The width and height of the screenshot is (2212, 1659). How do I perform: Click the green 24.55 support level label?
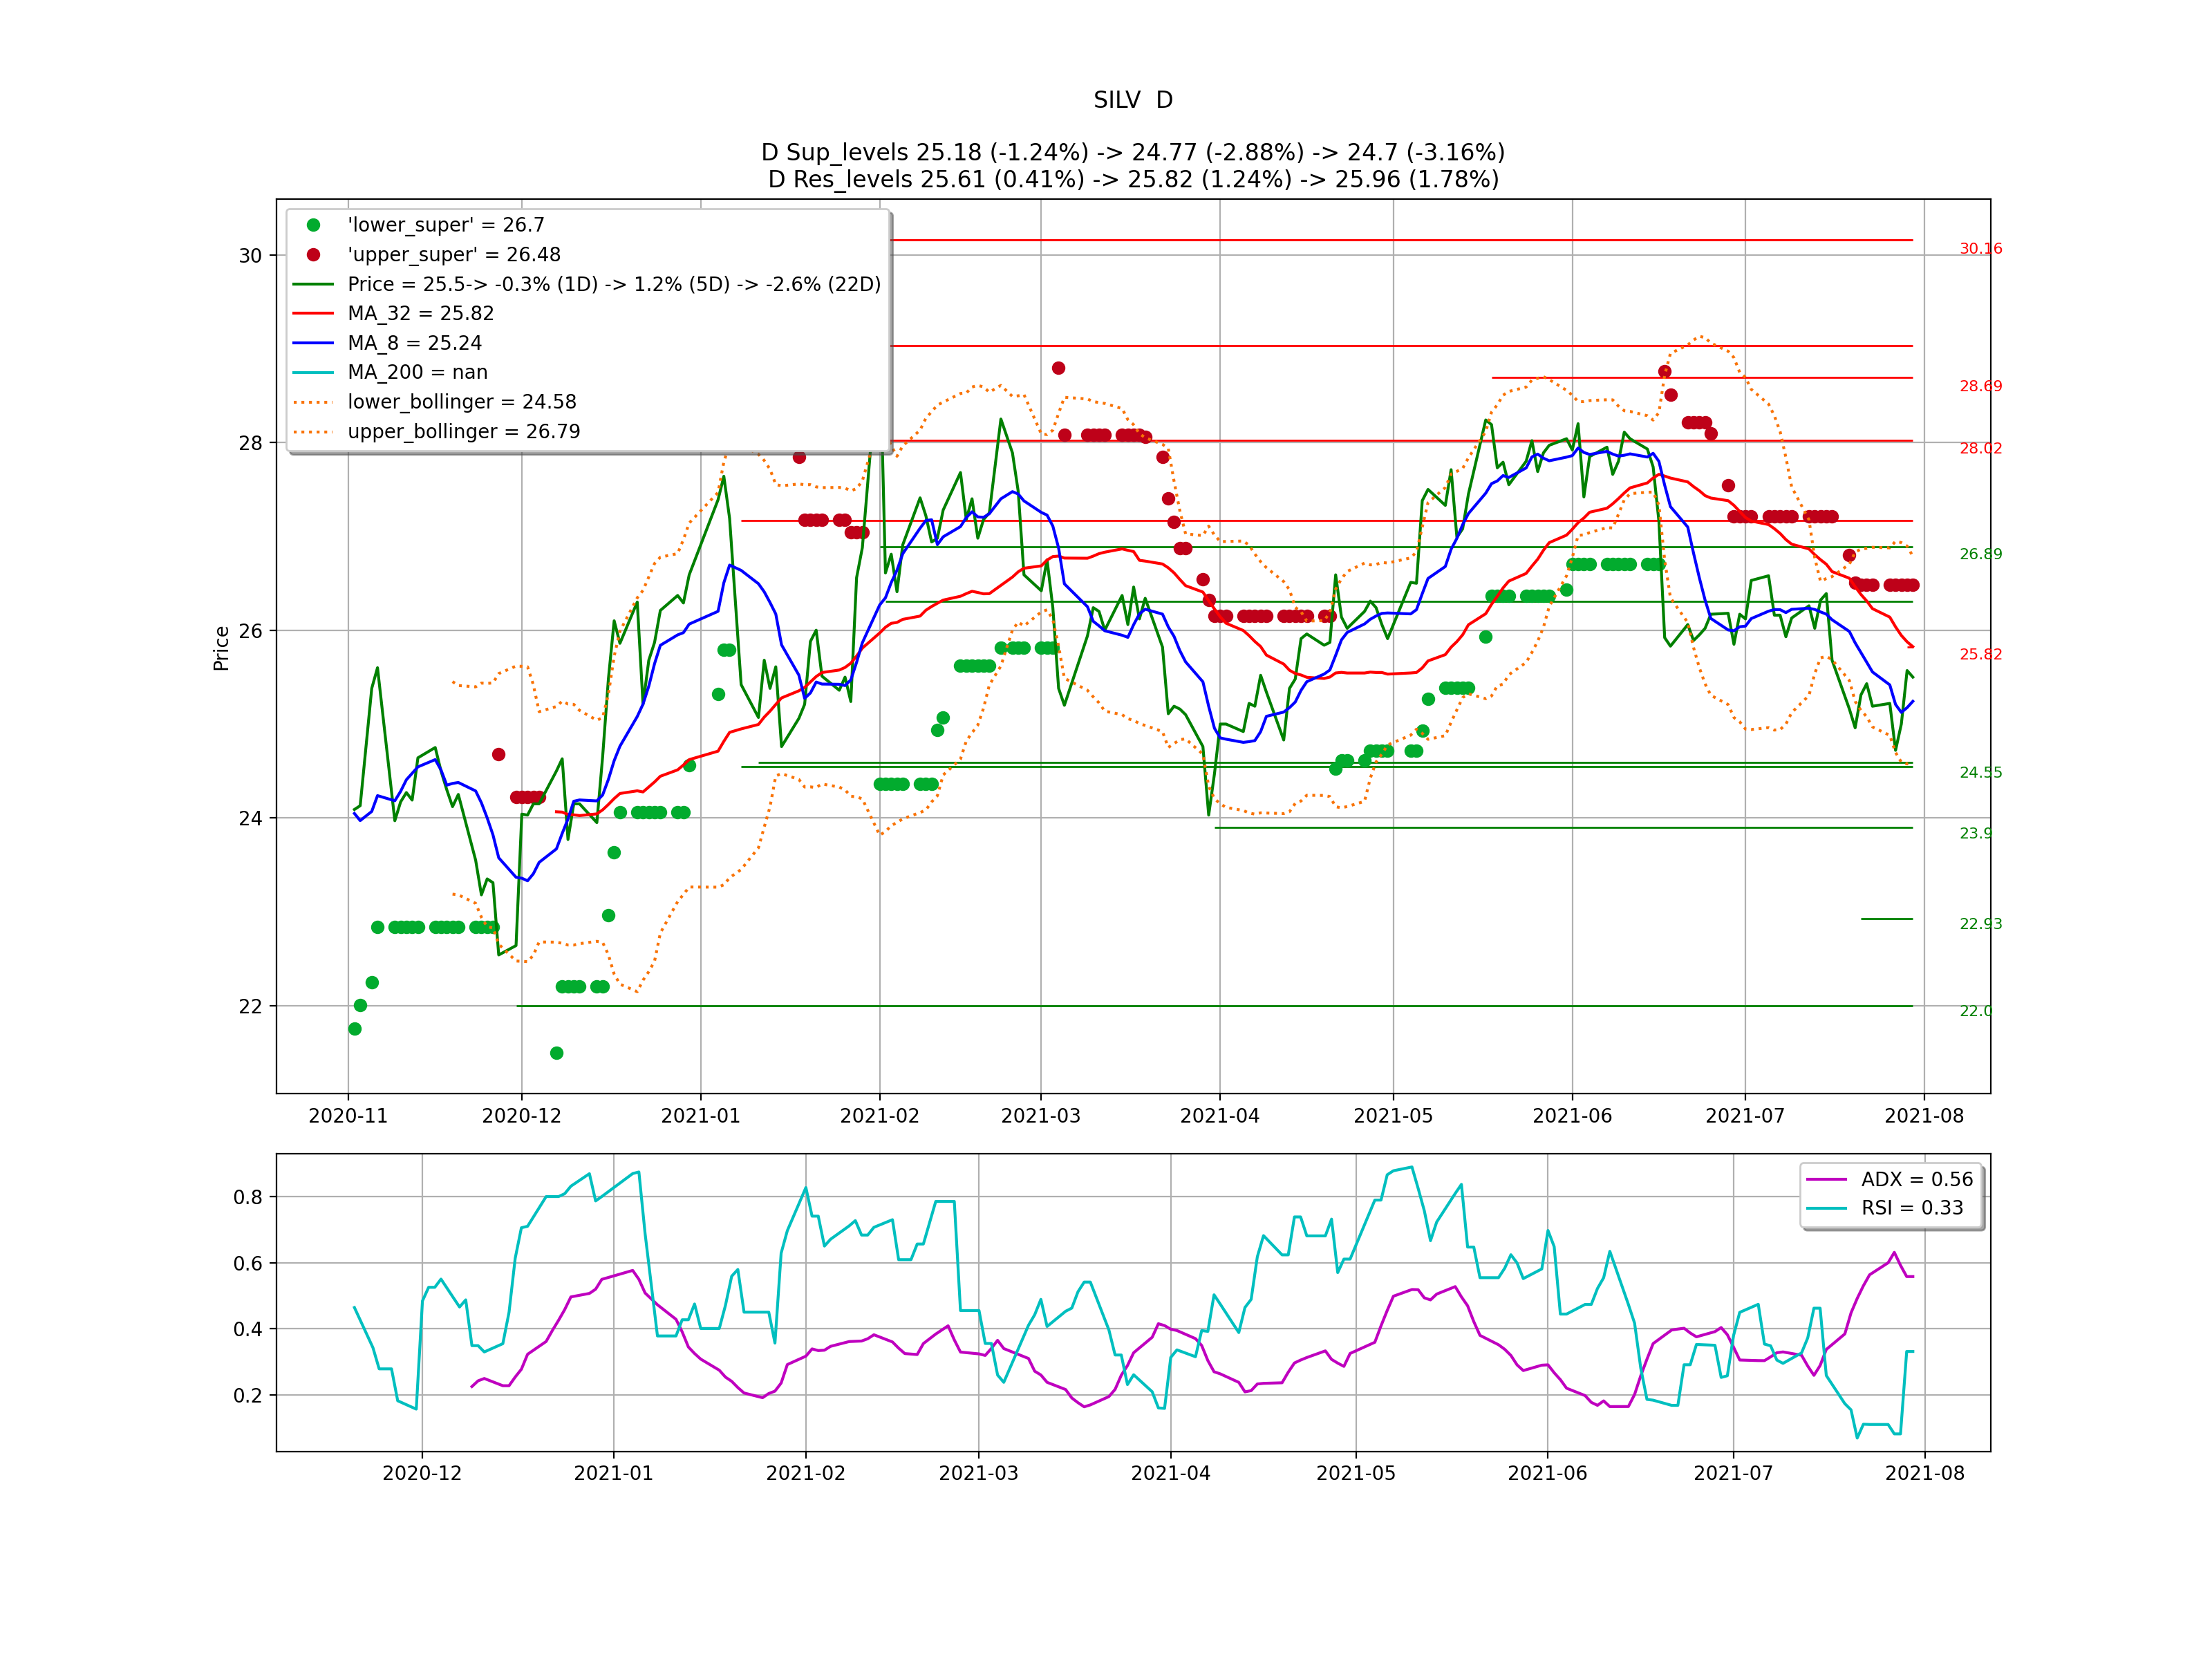tap(1980, 773)
